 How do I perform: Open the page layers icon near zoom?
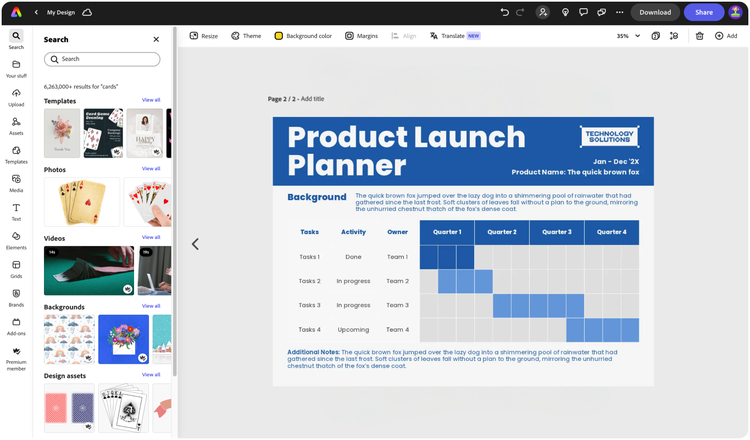(655, 36)
